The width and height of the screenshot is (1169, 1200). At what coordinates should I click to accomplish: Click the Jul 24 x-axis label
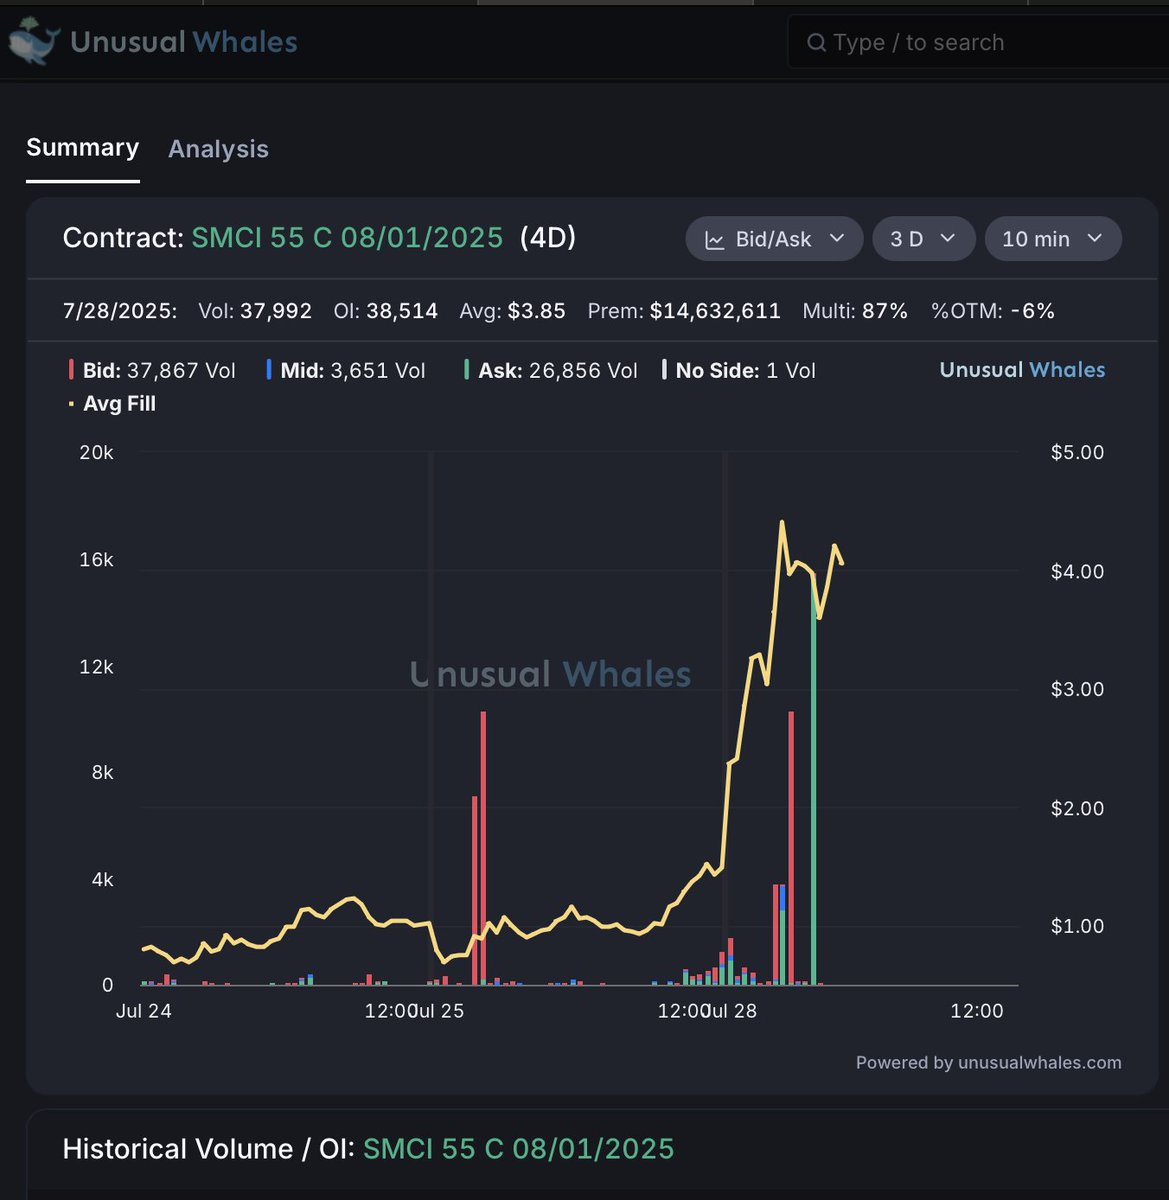click(144, 1011)
